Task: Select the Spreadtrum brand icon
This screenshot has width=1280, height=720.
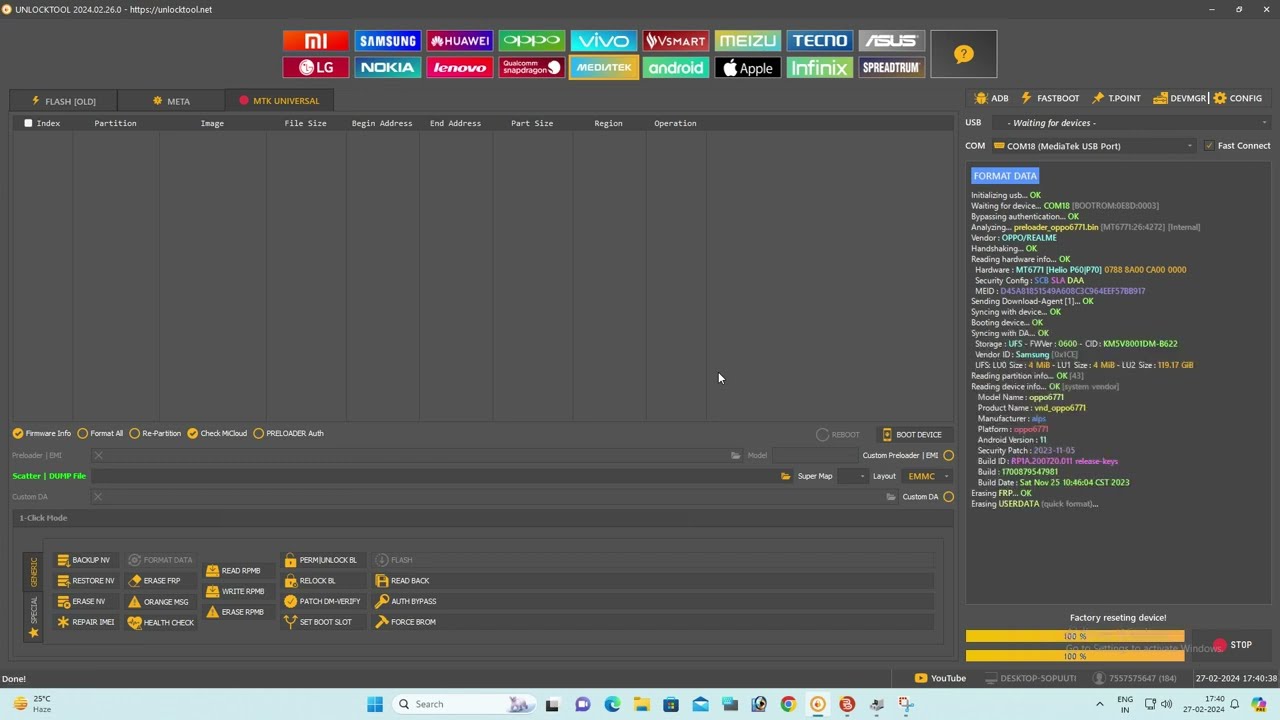Action: coord(891,68)
